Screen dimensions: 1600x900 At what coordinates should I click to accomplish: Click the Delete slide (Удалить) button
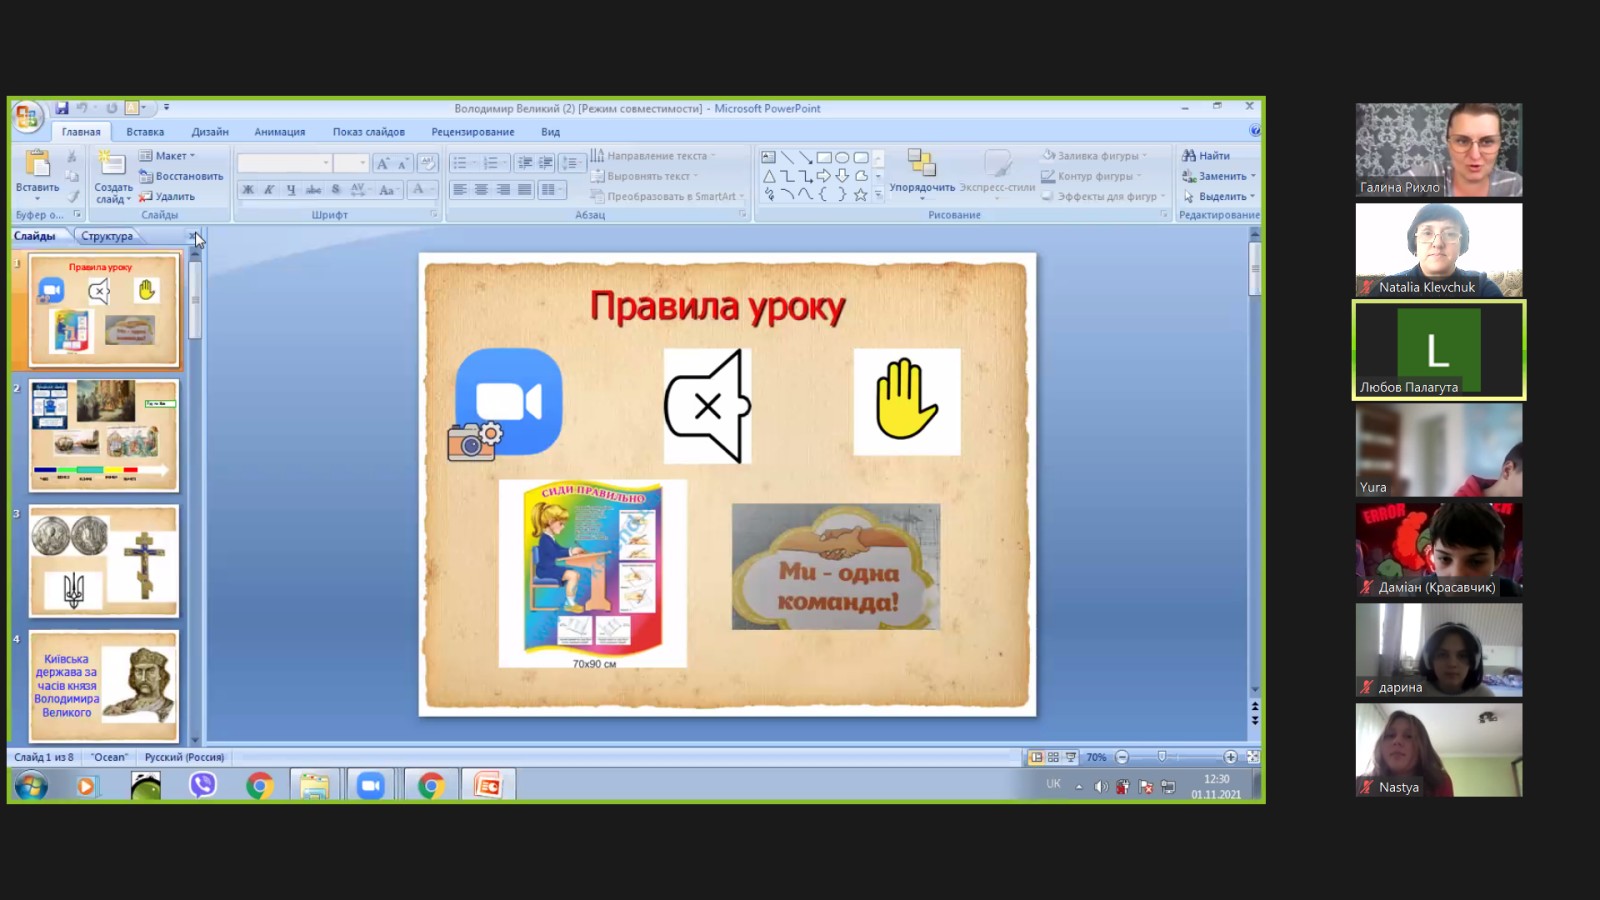167,197
